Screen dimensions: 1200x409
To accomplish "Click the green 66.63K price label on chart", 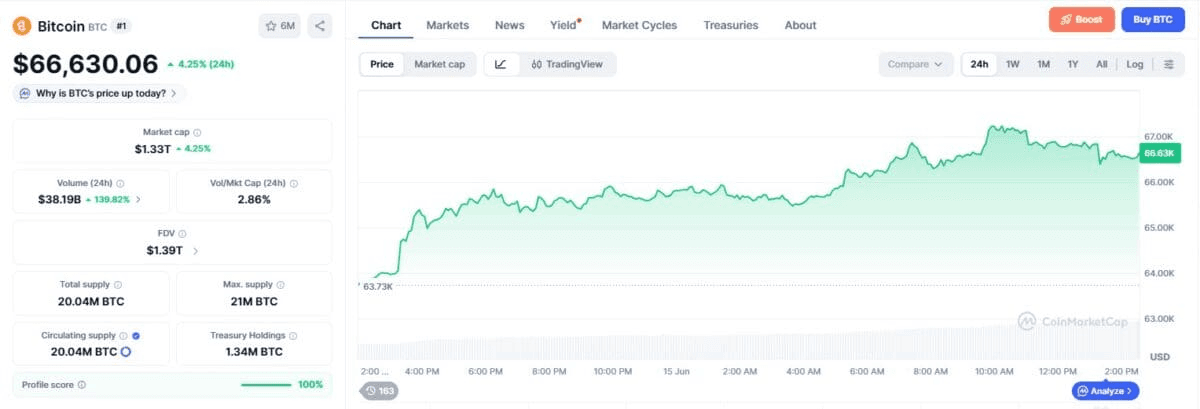I will coord(1160,153).
